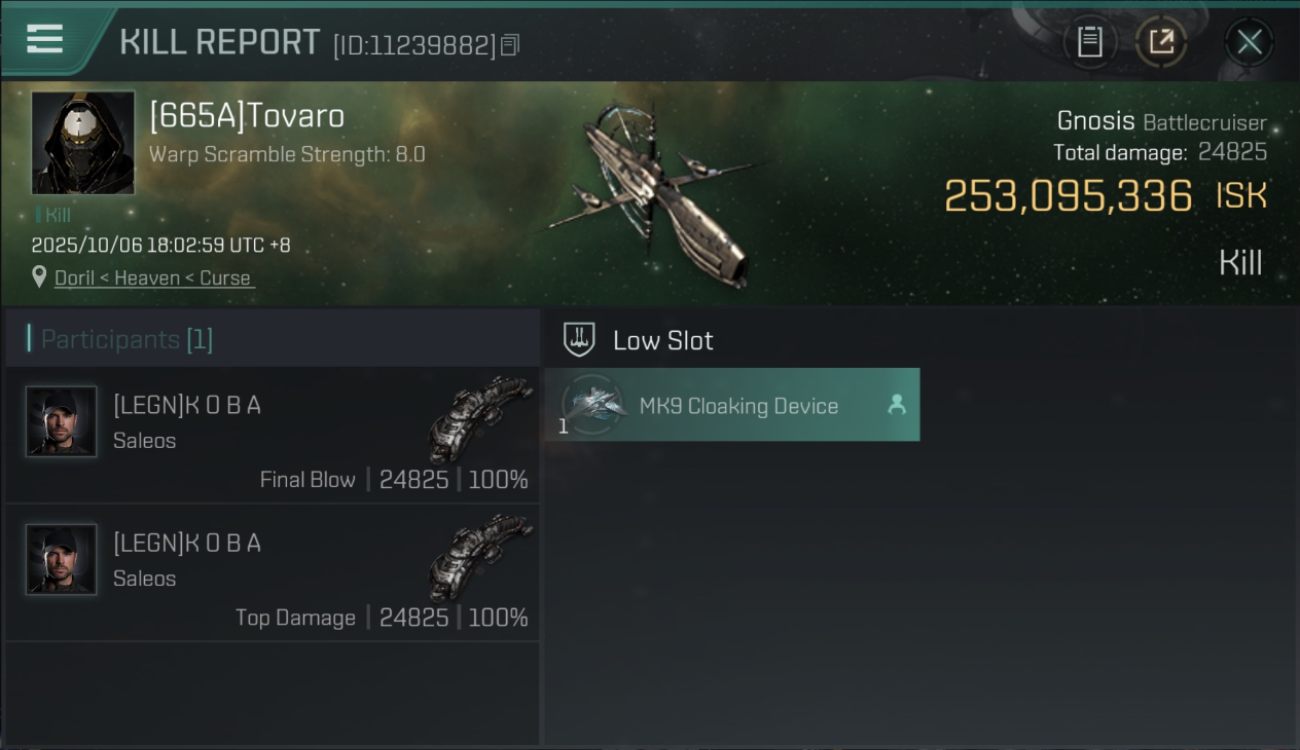Copy the kill report ID icon
This screenshot has width=1300, height=750.
pyautogui.click(x=510, y=45)
